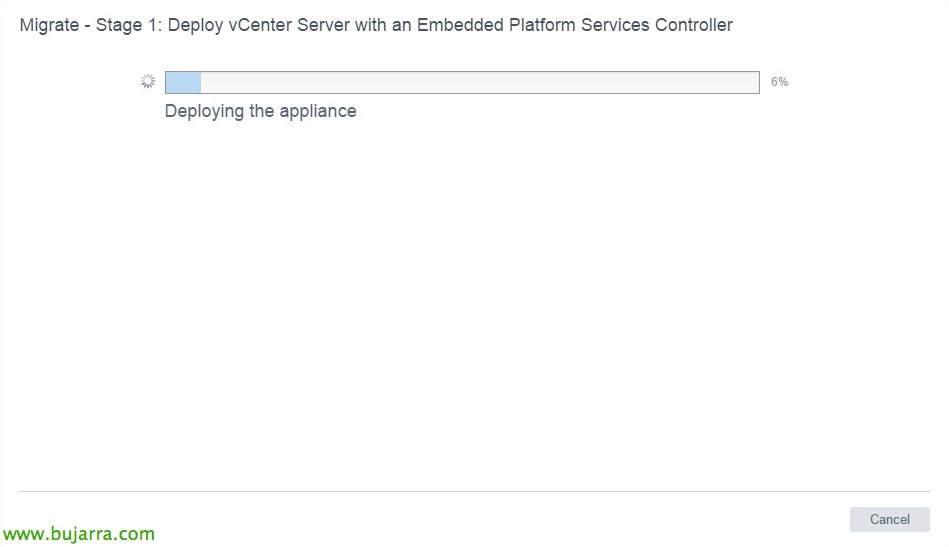Click the word 'Deploy' in the title
The image size is (949, 547).
[195, 25]
